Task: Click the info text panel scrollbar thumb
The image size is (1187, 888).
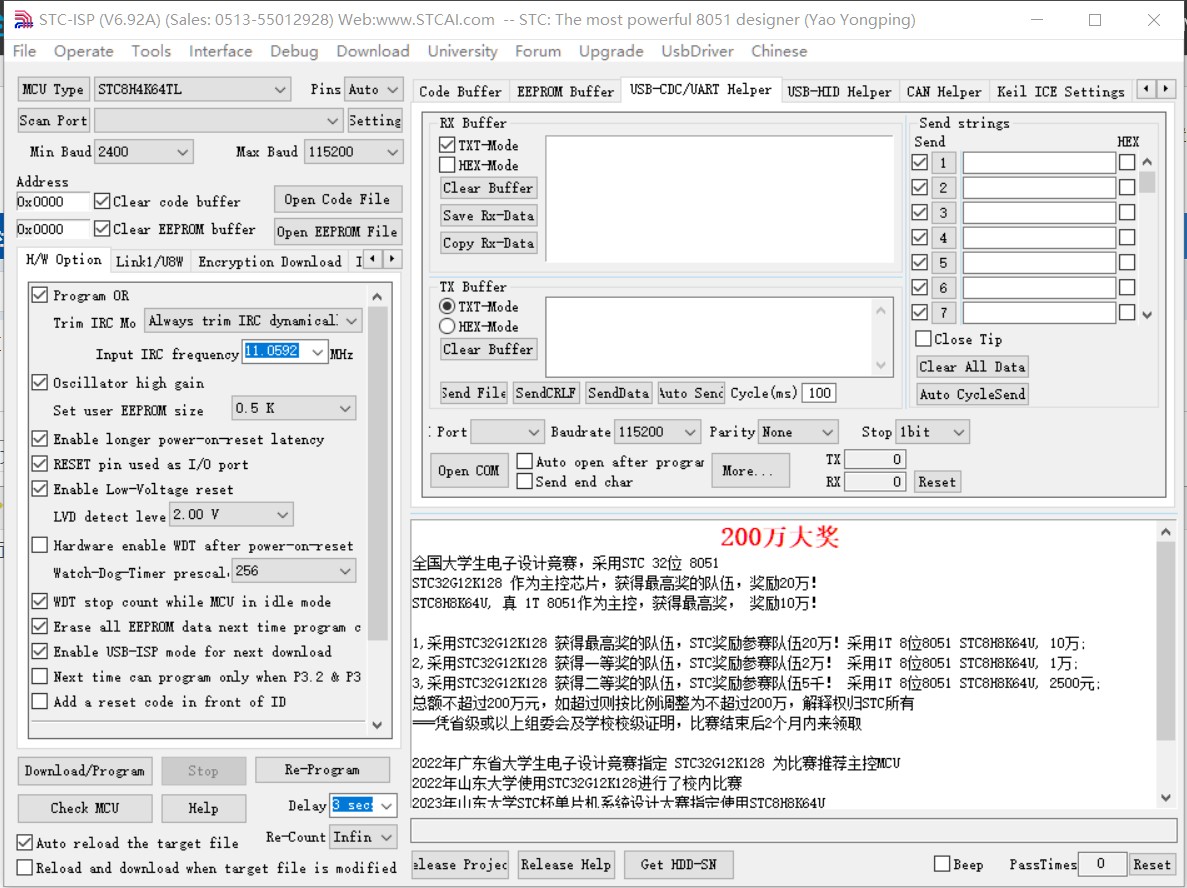Action: click(1166, 640)
